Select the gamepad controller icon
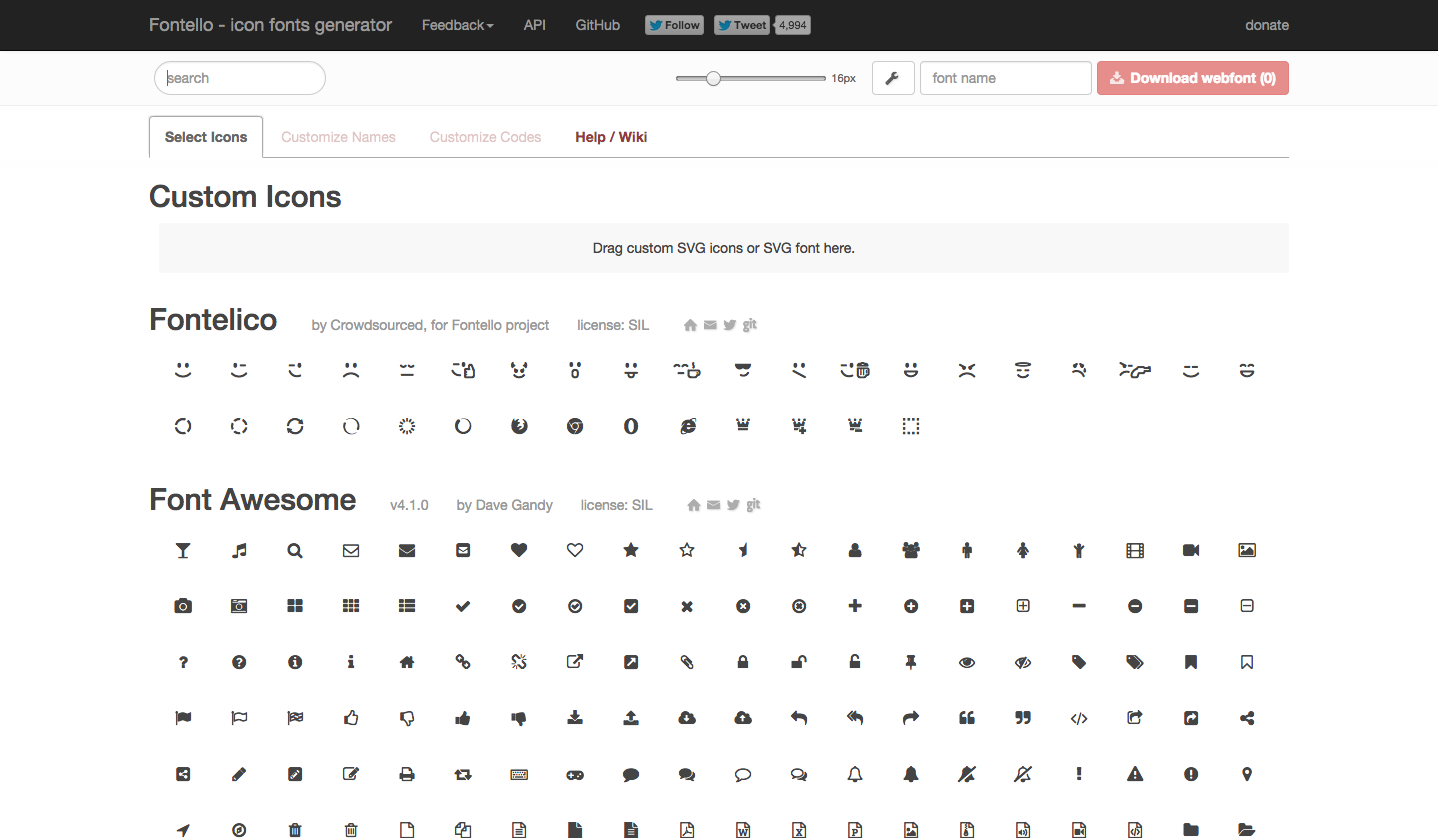 pyautogui.click(x=575, y=774)
